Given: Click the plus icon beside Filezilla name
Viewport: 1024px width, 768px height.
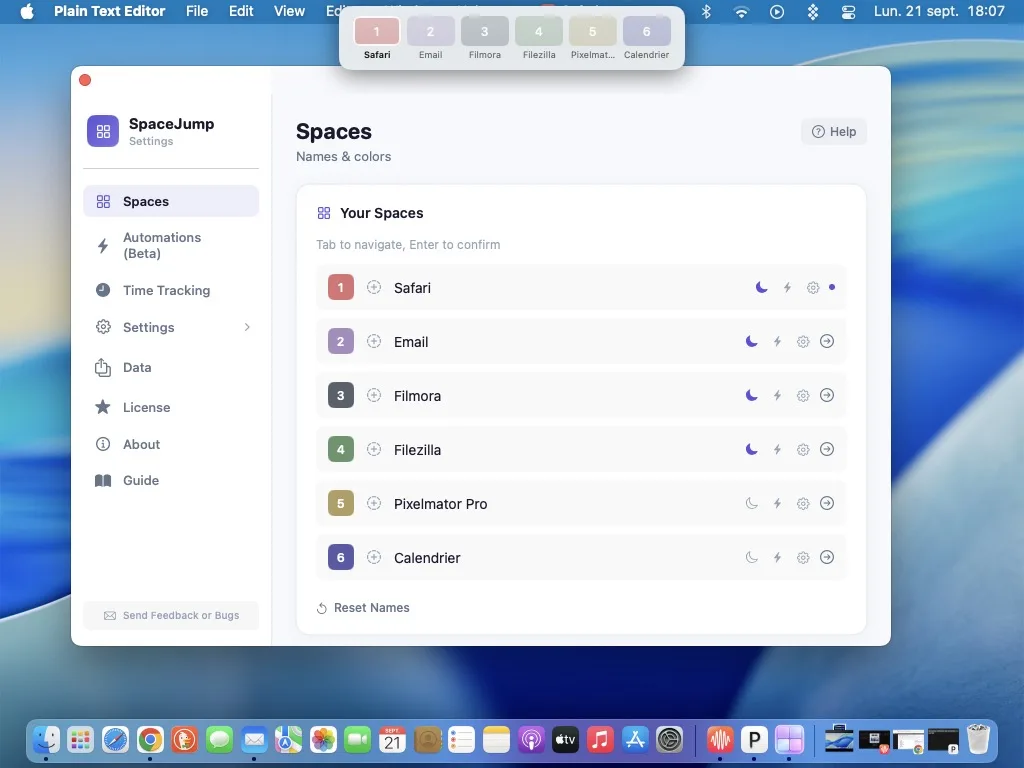Looking at the screenshot, I should click(374, 449).
